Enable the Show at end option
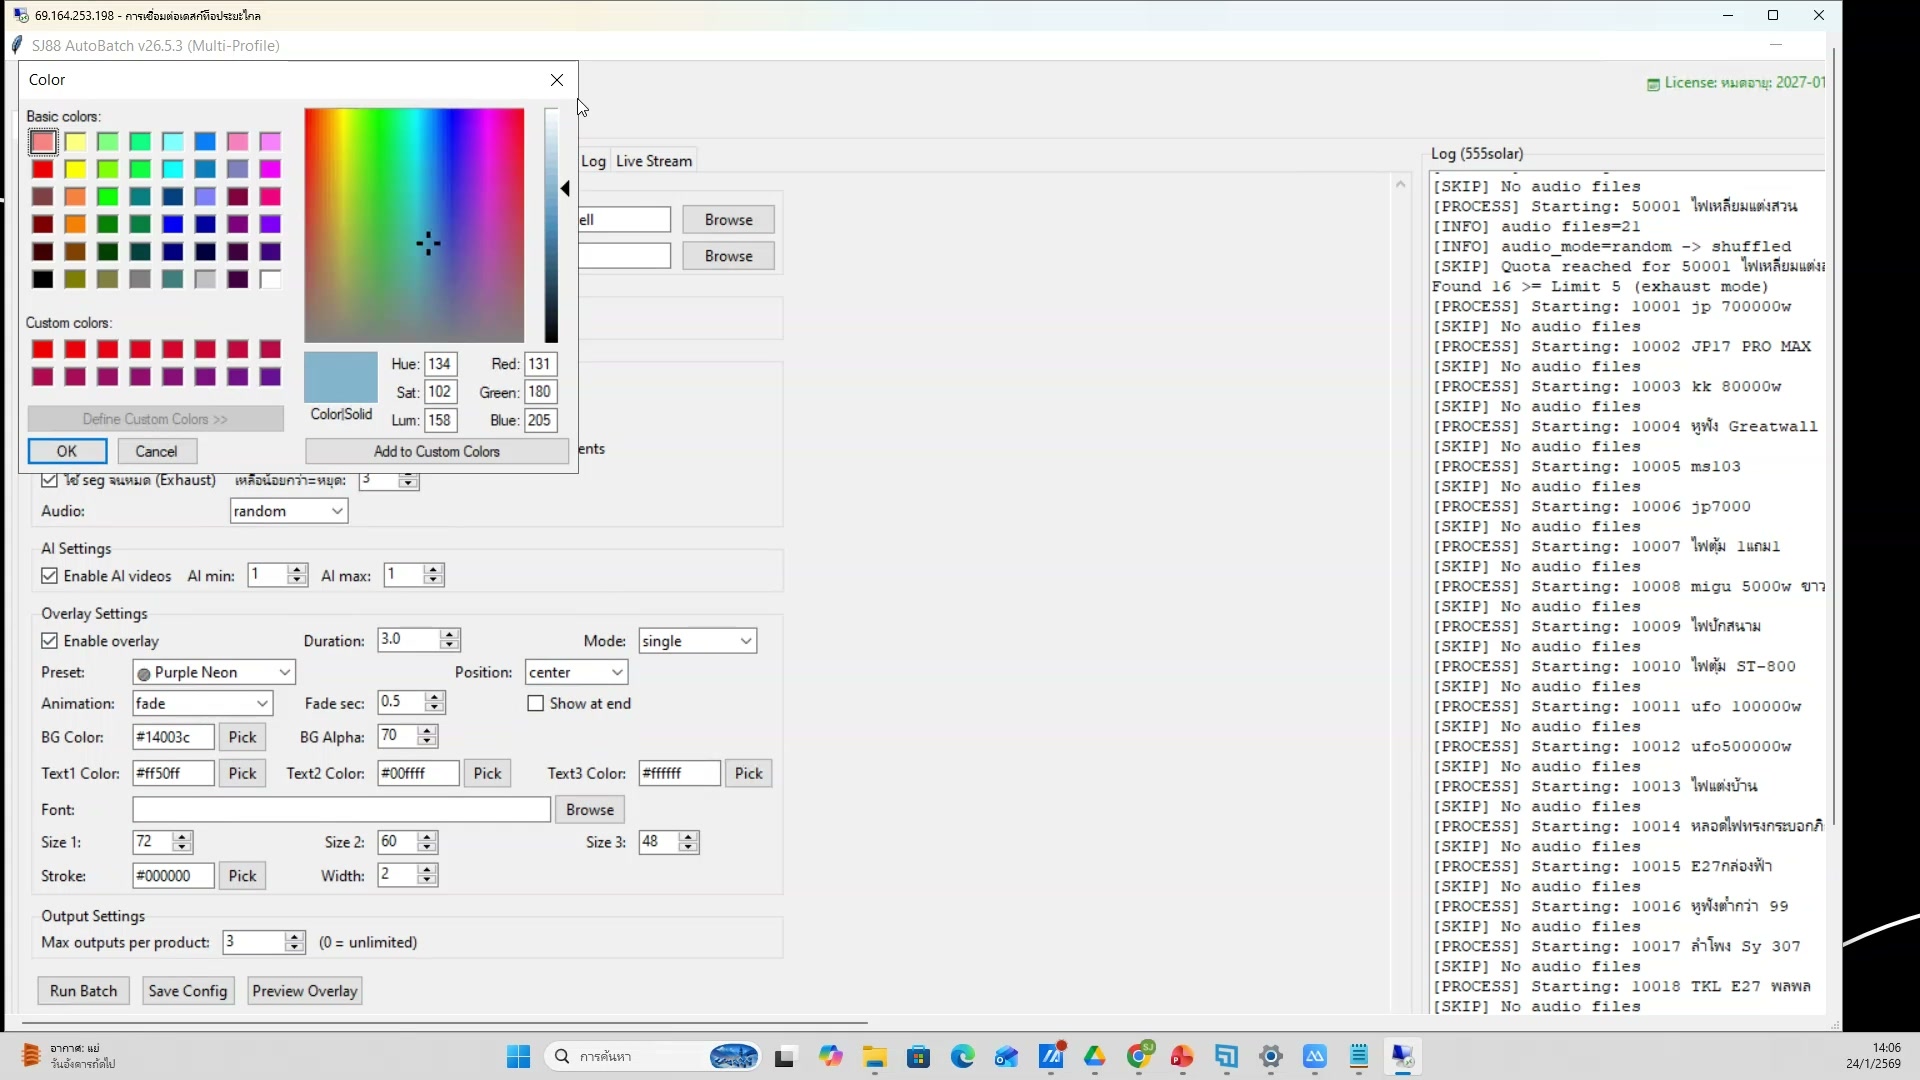This screenshot has height=1080, width=1920. click(535, 703)
